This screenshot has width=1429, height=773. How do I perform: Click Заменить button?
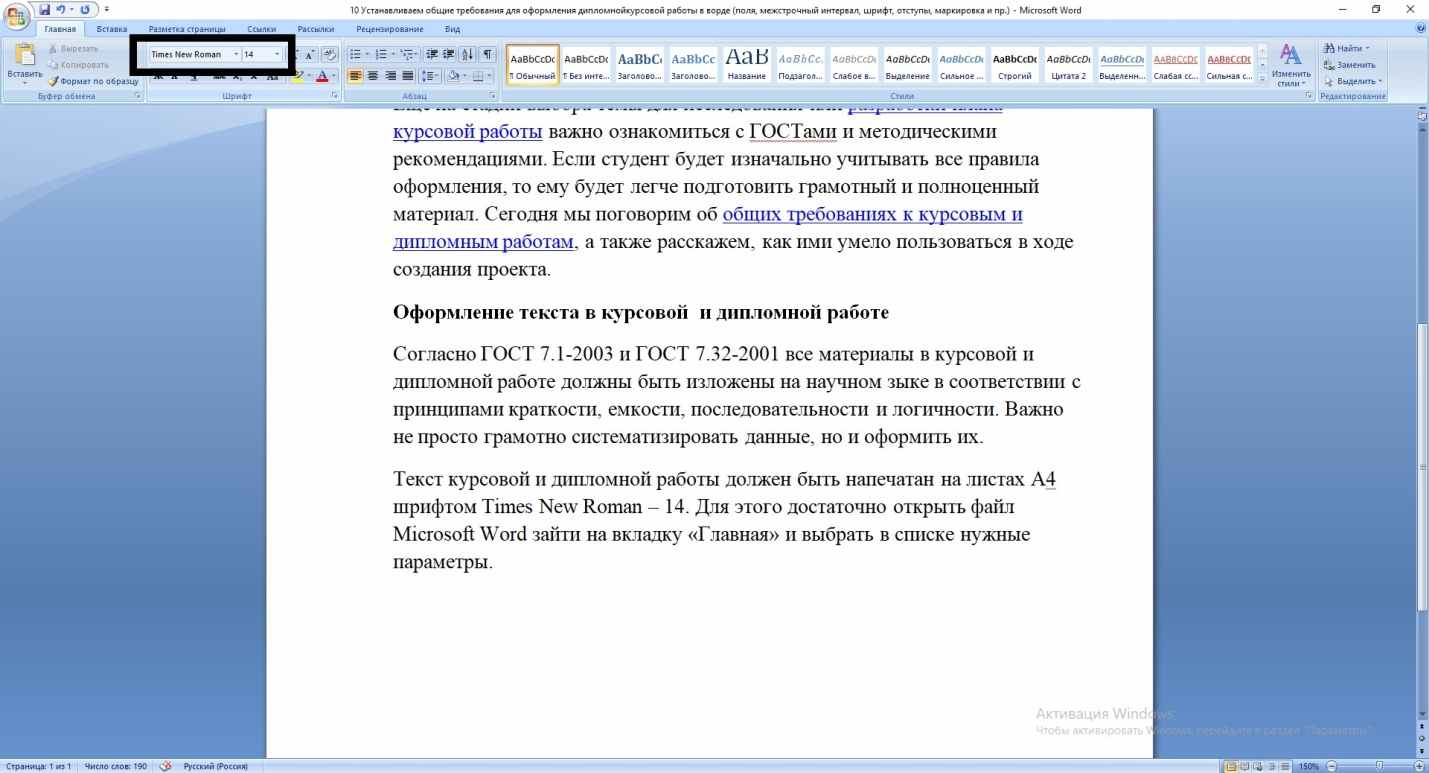click(x=1349, y=64)
